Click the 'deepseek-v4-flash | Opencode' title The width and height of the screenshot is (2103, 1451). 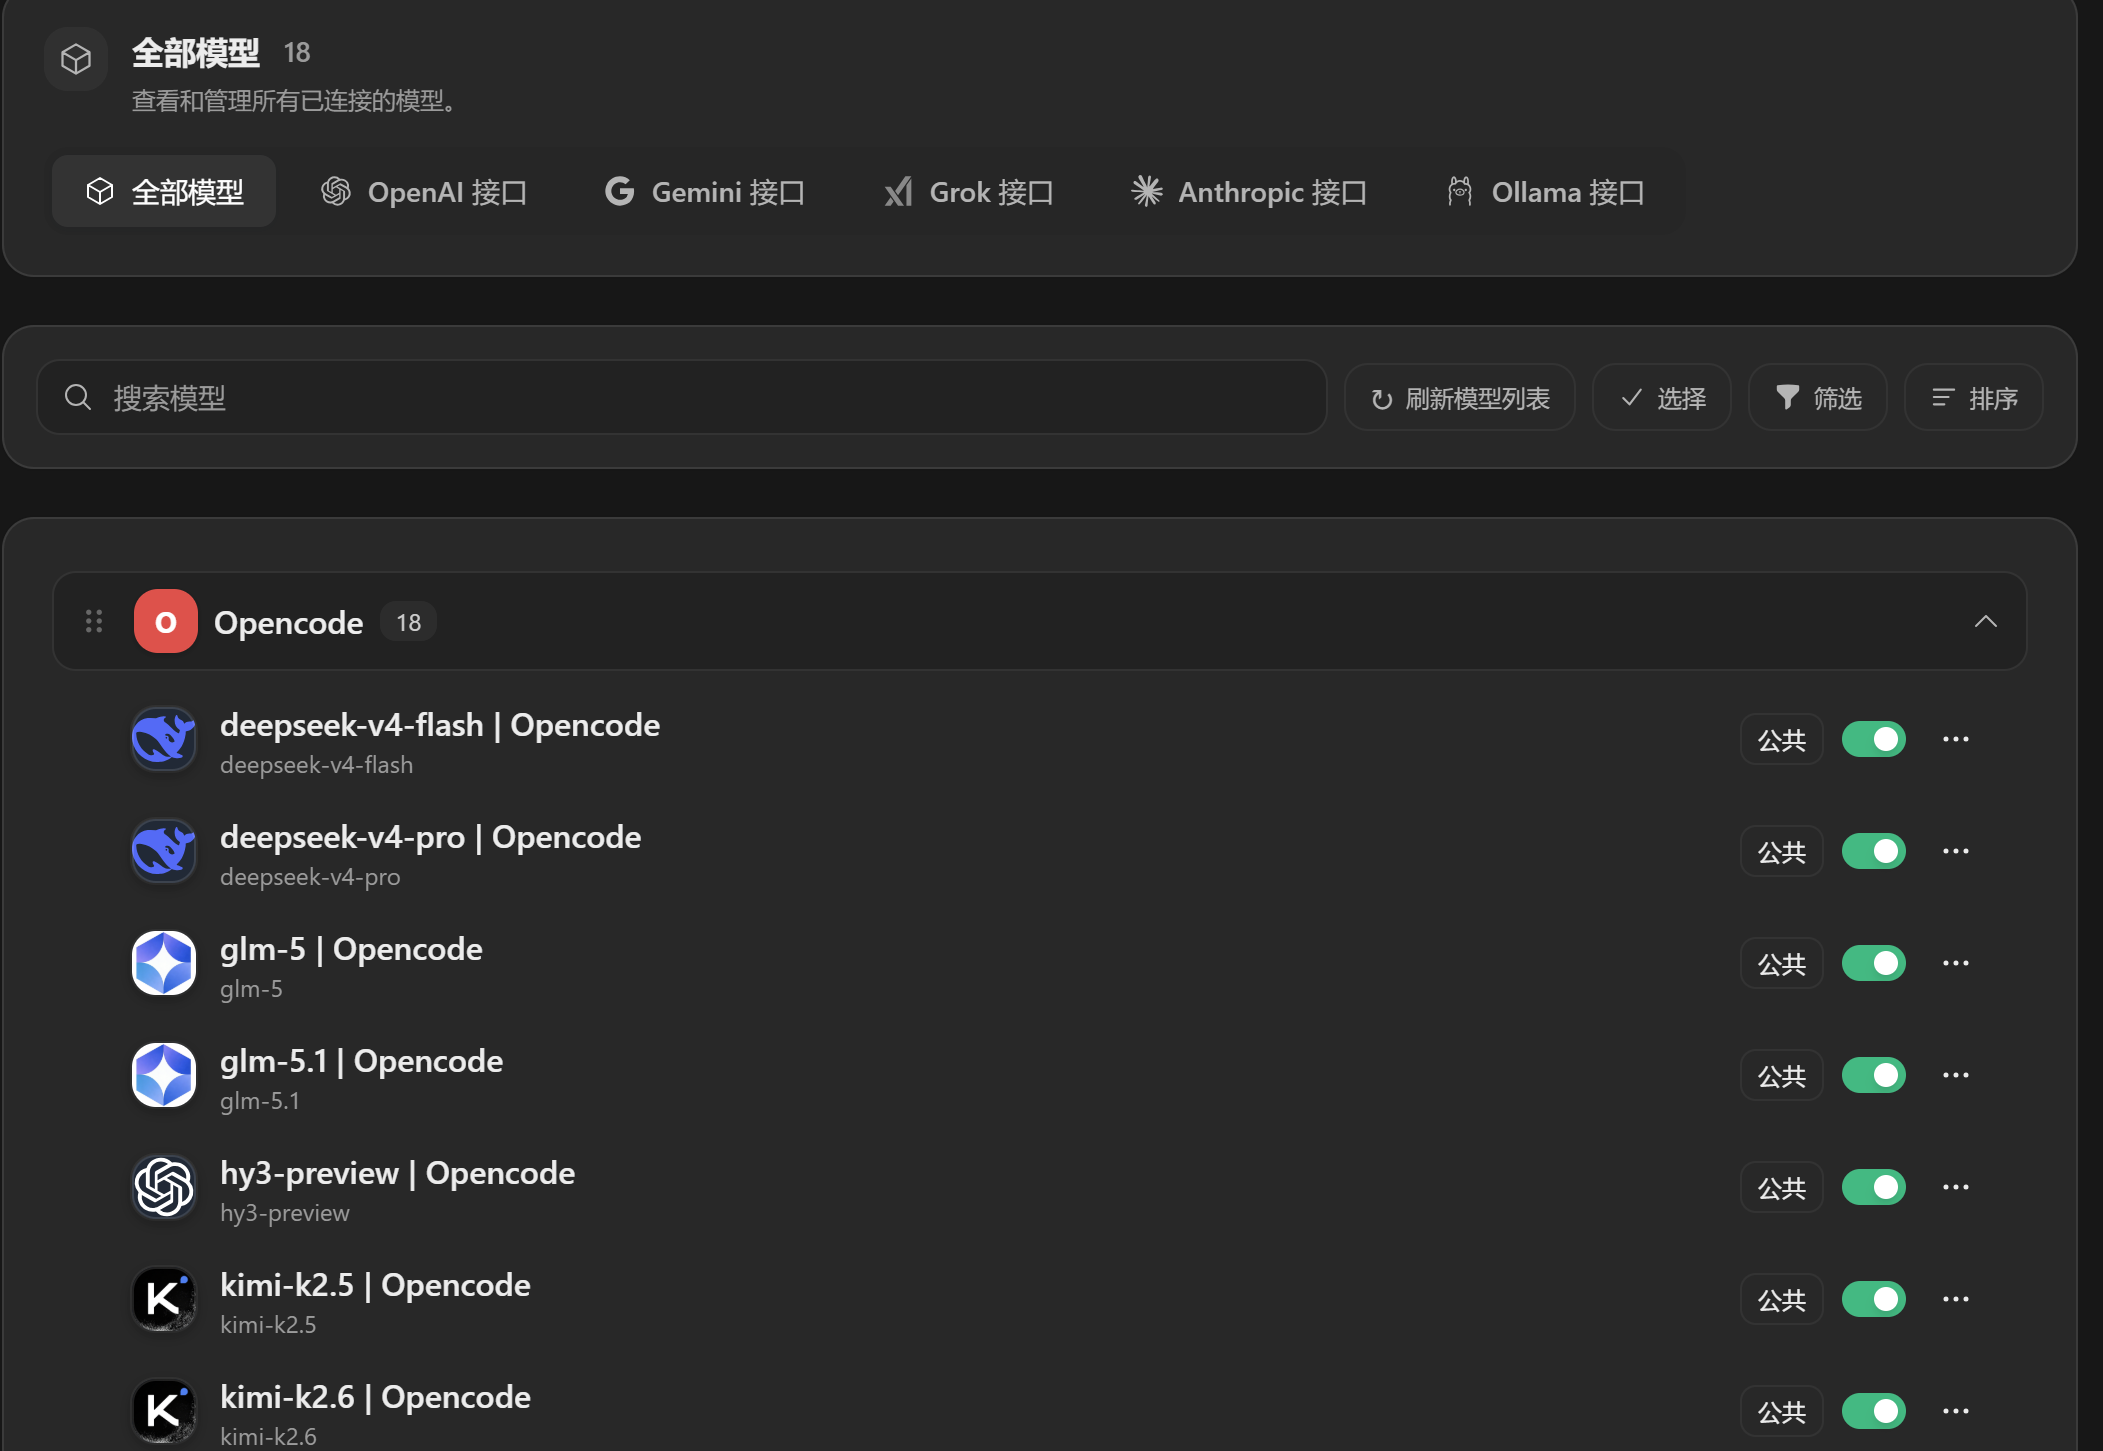click(440, 725)
